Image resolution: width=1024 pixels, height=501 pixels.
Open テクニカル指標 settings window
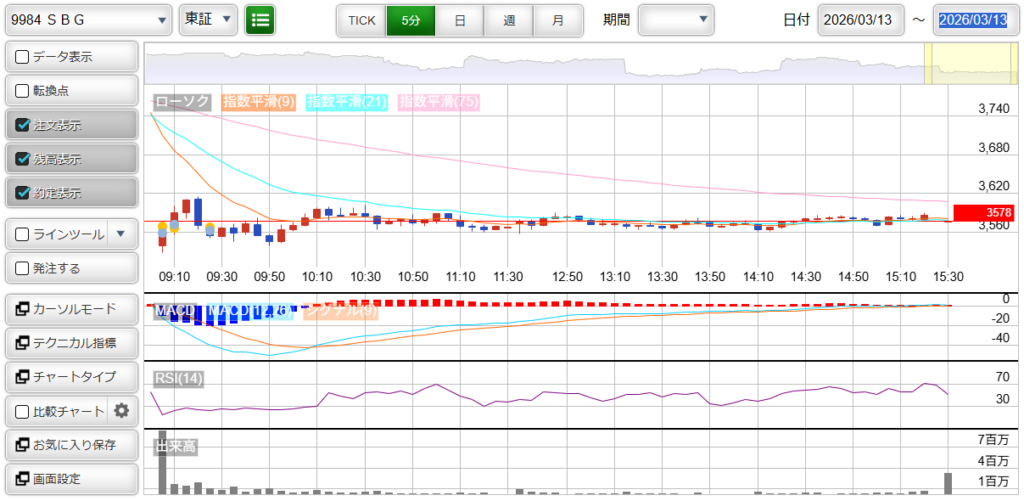70,343
